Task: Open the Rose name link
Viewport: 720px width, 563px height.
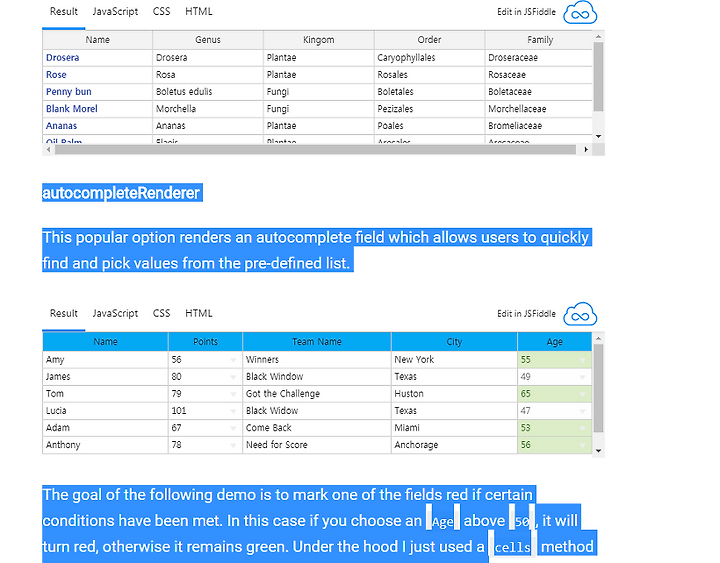Action: [56, 75]
